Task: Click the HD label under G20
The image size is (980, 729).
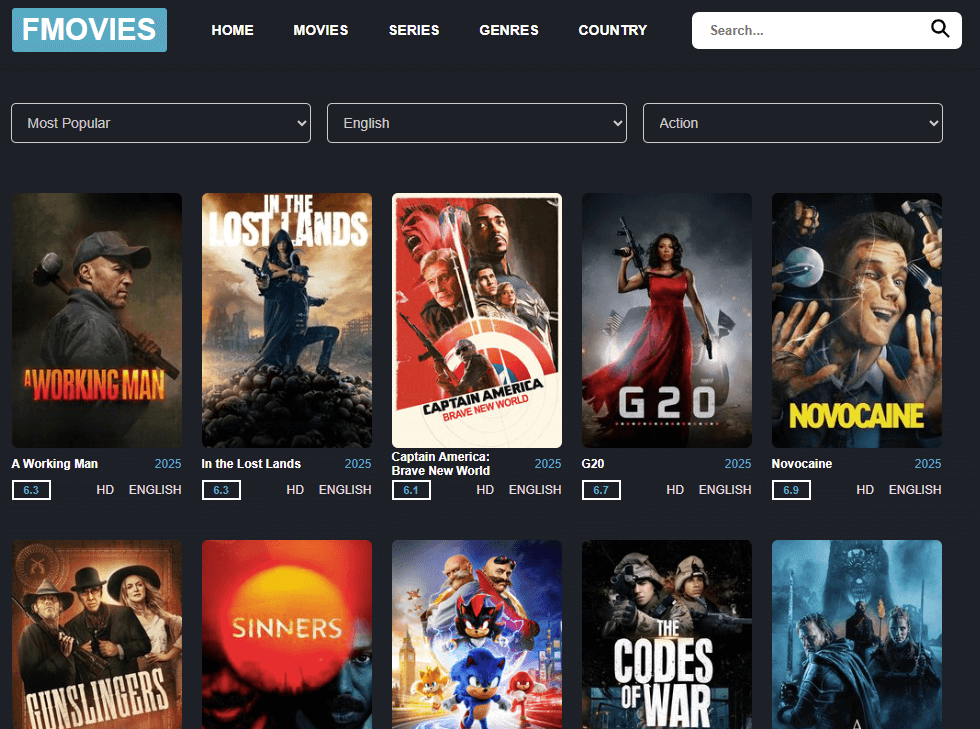Action: tap(675, 490)
